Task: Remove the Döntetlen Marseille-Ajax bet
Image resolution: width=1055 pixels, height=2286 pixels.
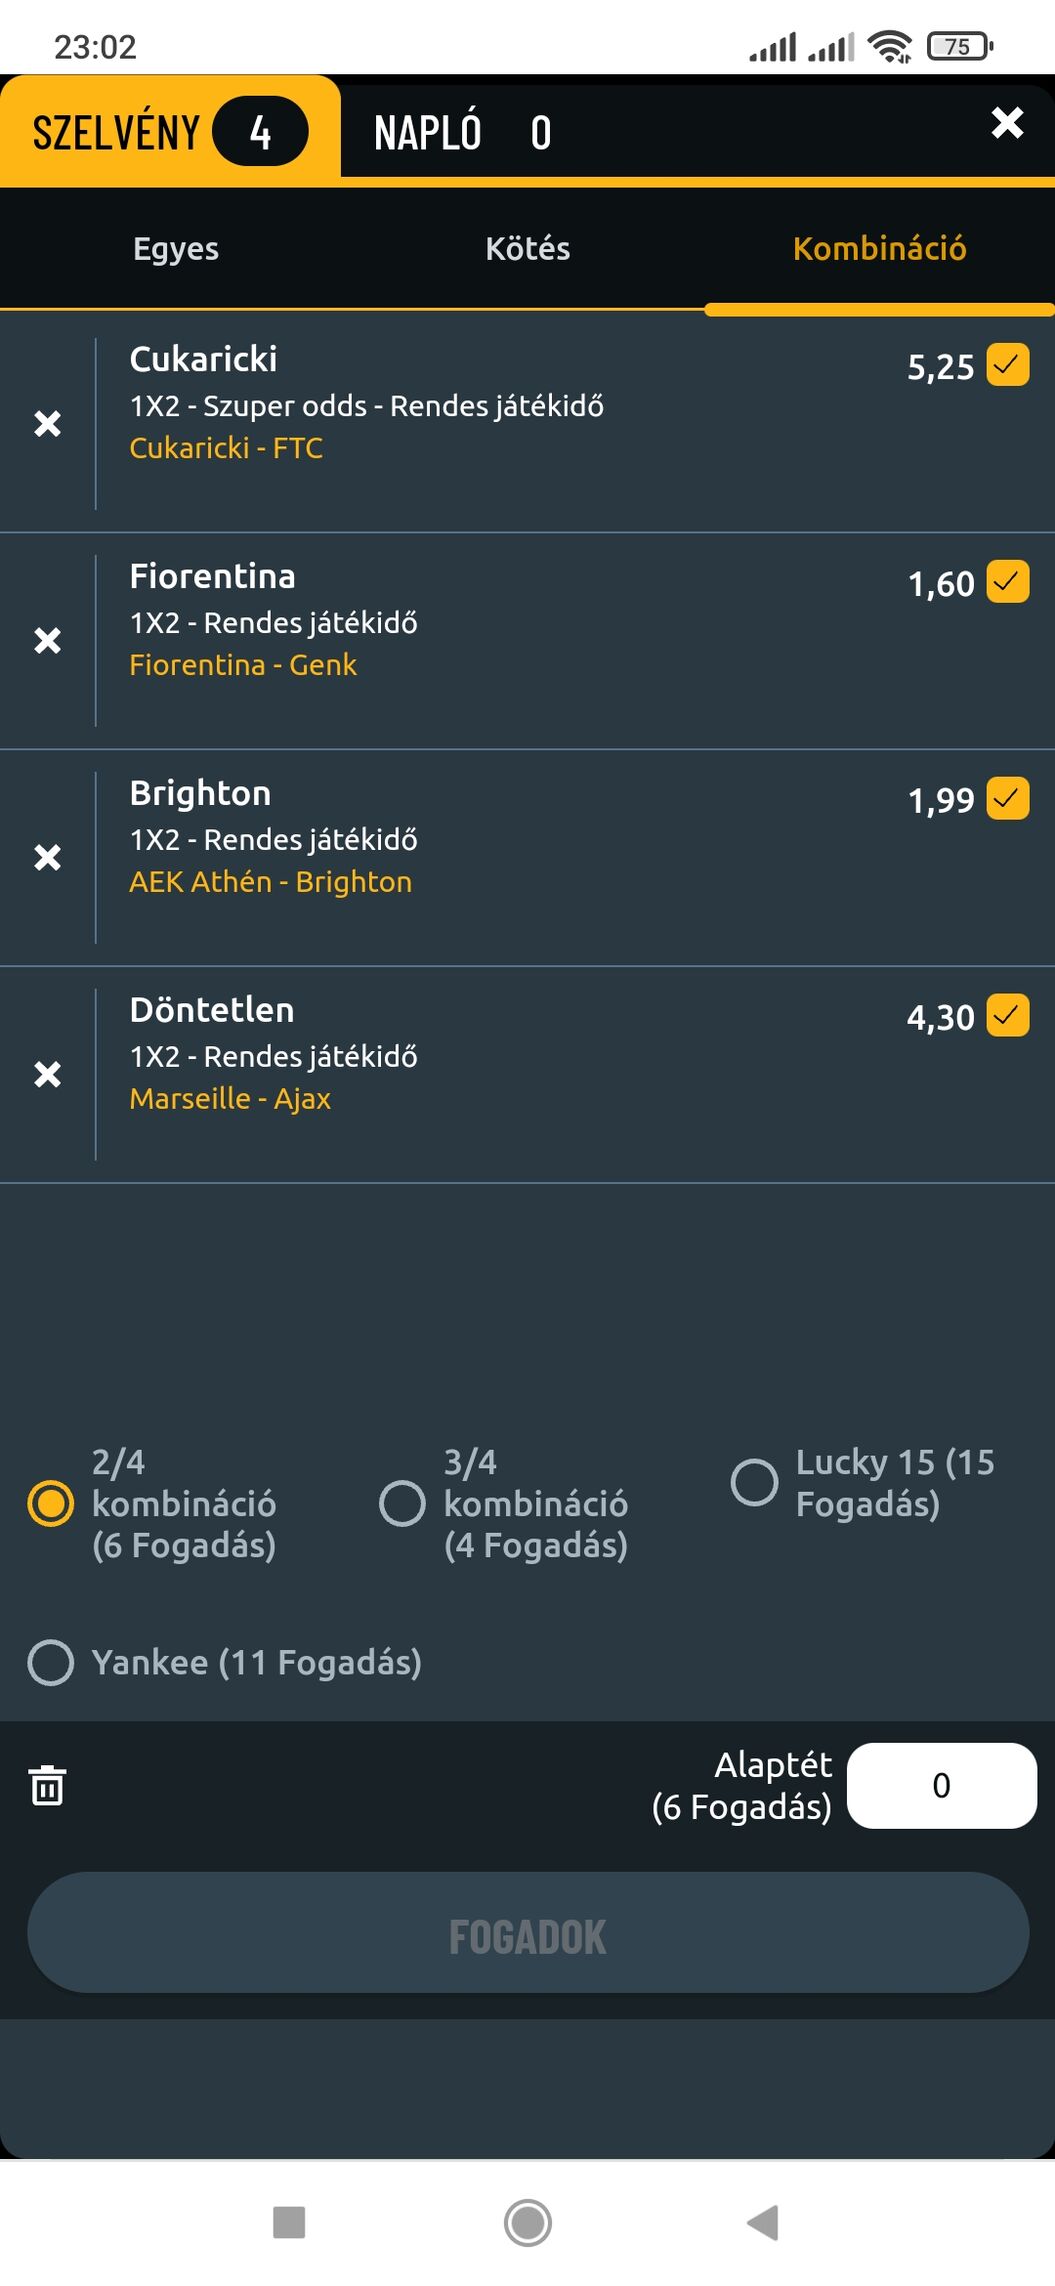Action: tap(47, 1075)
